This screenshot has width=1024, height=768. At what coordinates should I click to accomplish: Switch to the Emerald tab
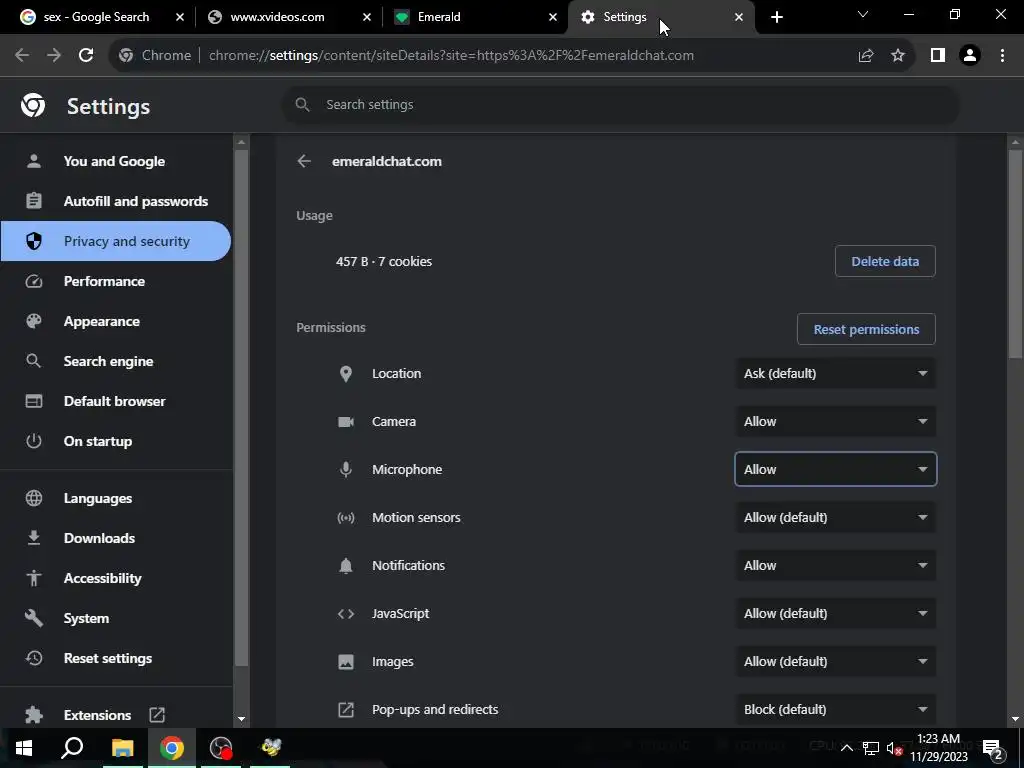pos(475,17)
